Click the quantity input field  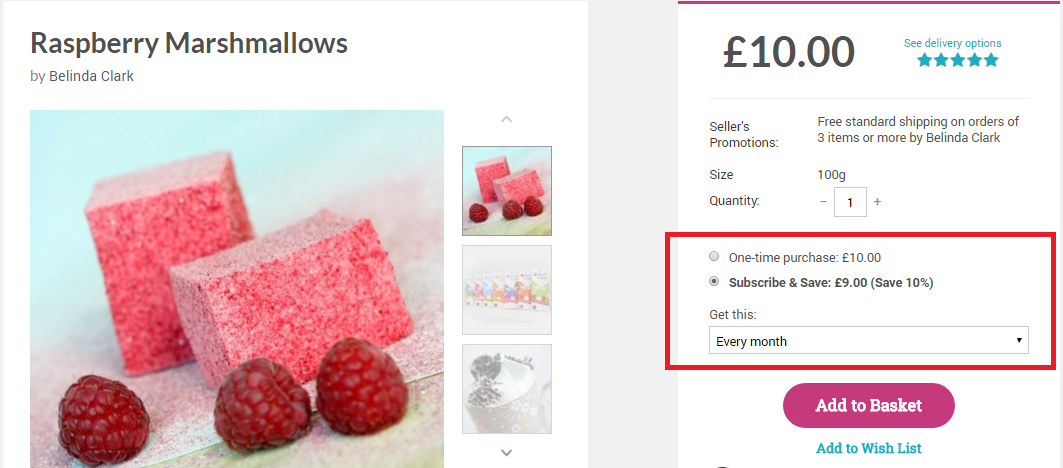(850, 202)
